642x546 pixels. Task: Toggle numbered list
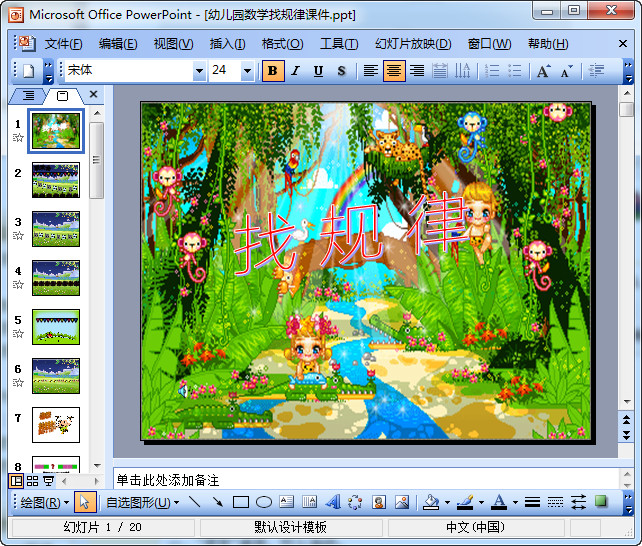pos(492,71)
